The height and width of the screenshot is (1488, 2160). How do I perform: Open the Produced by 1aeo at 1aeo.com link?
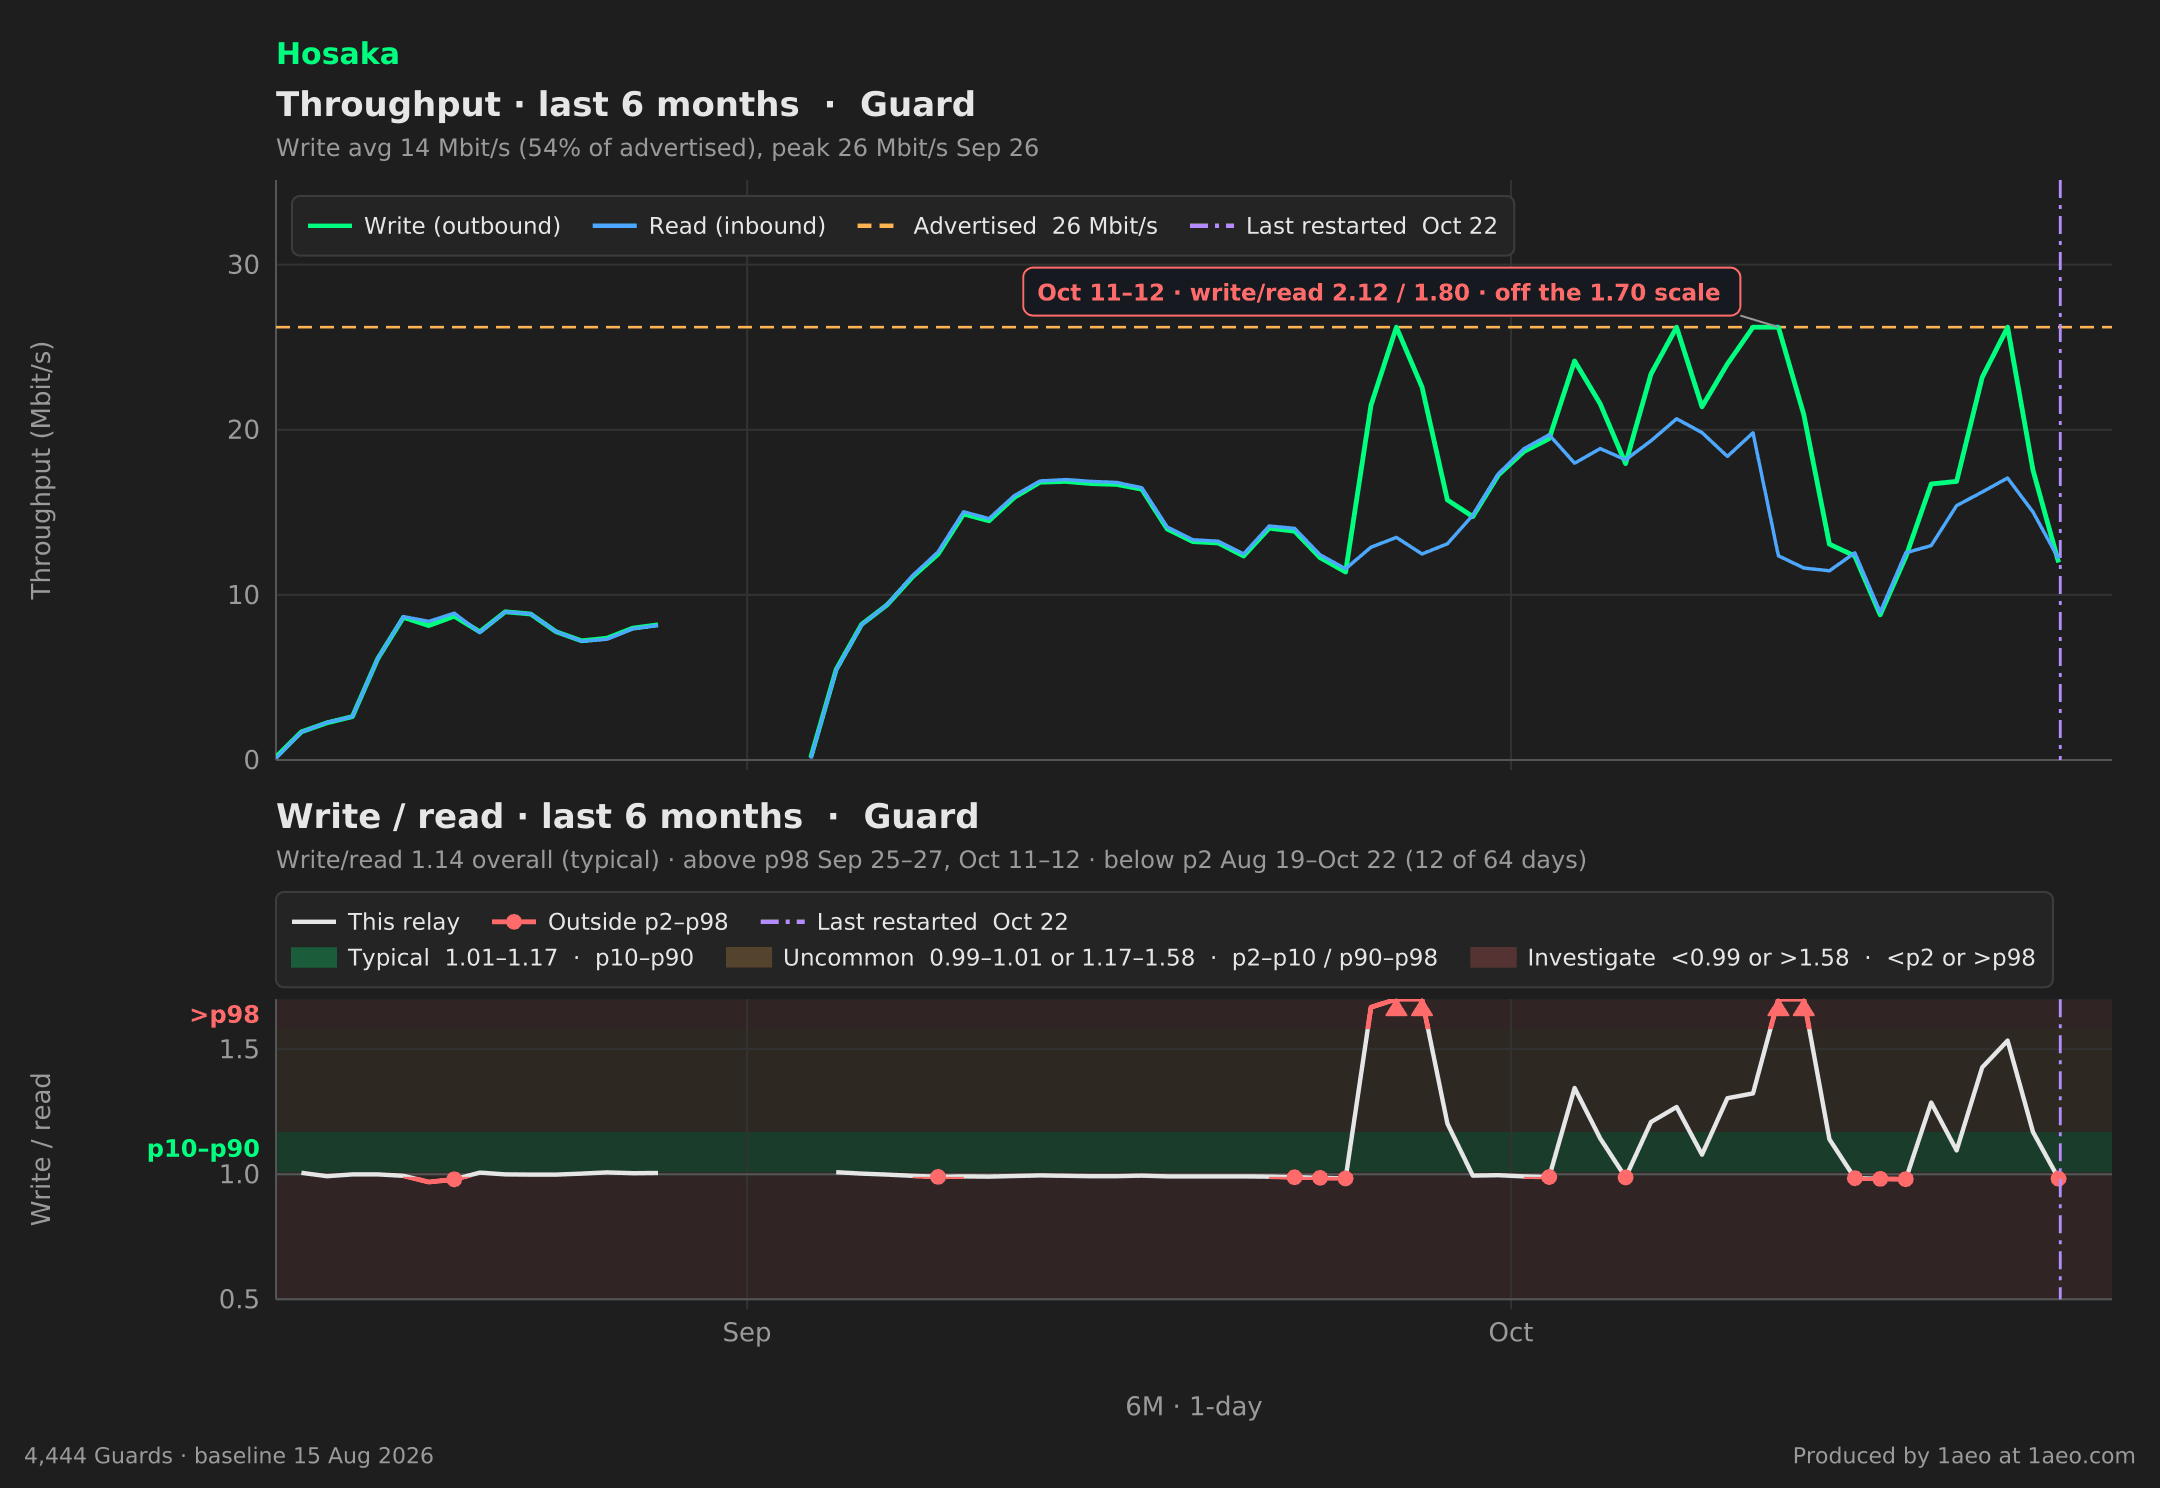[1964, 1456]
